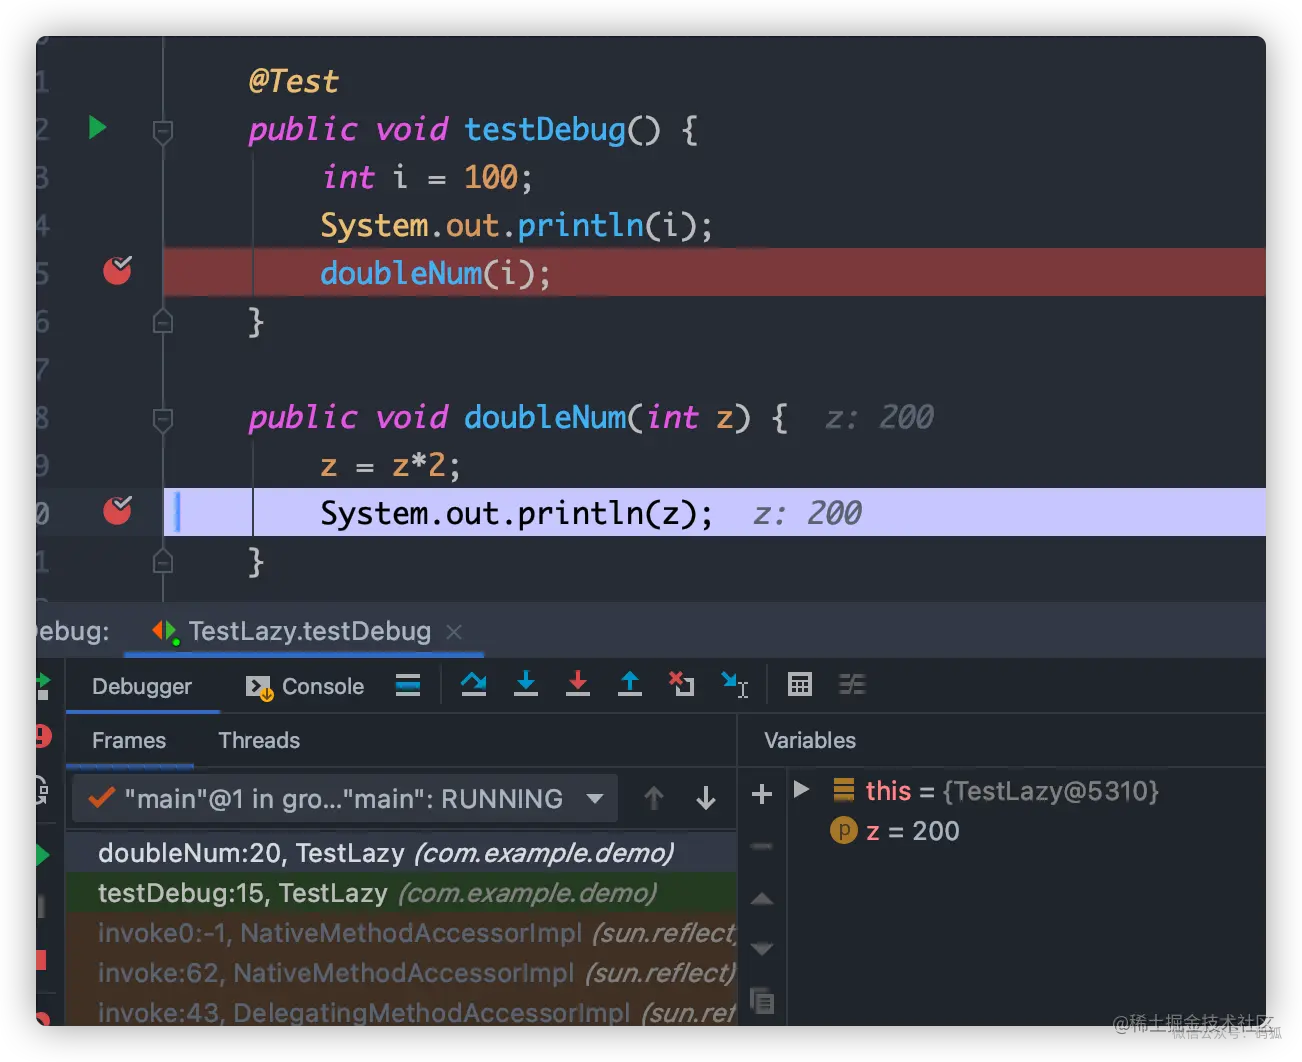Toggle breakpoint on doubleNum(i) line
This screenshot has height=1062, width=1302.
point(117,270)
